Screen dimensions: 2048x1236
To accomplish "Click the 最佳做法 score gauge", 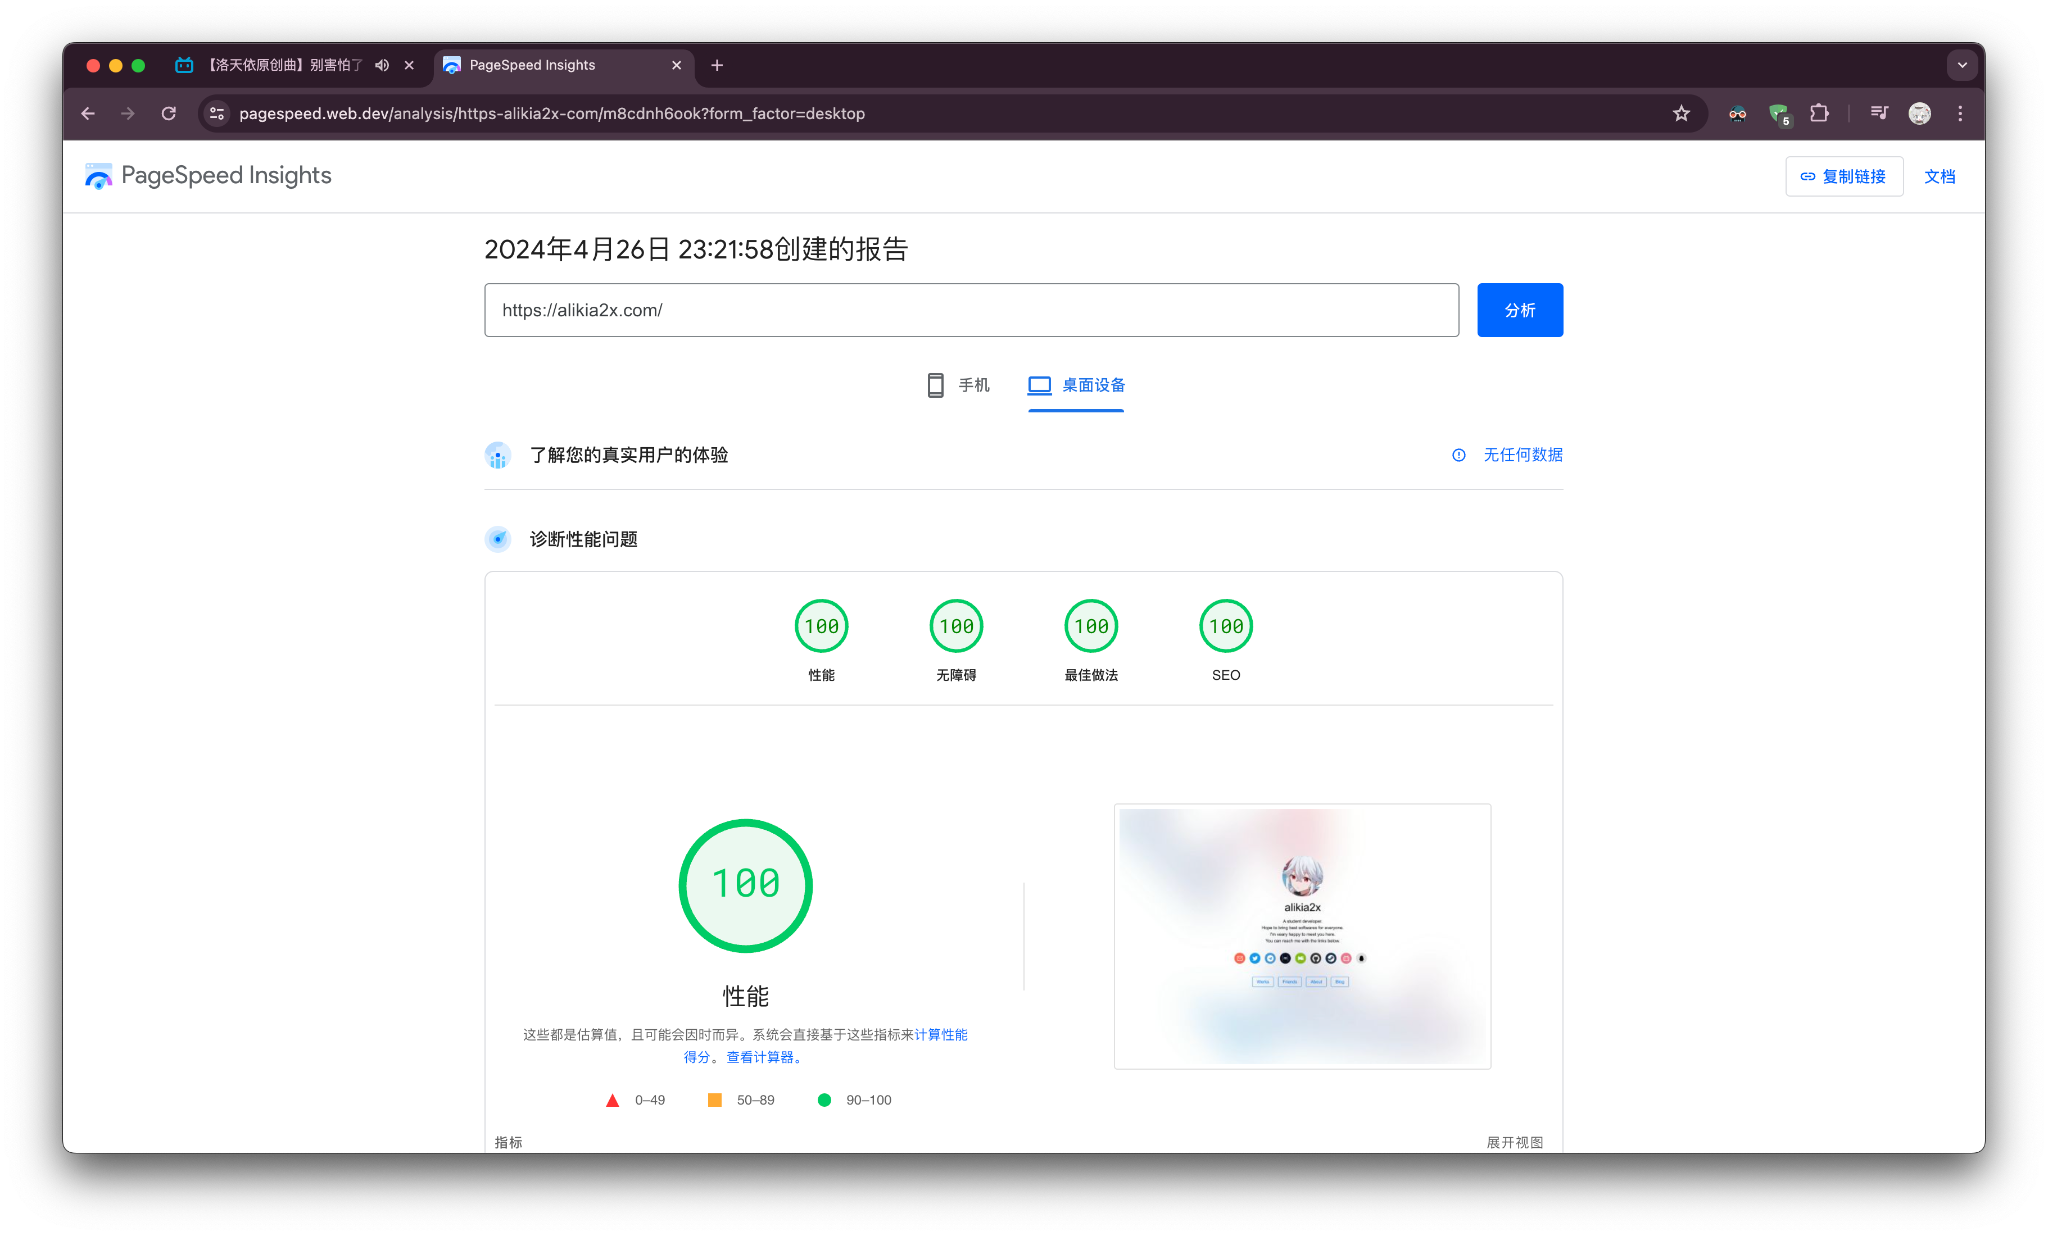I will point(1091,626).
